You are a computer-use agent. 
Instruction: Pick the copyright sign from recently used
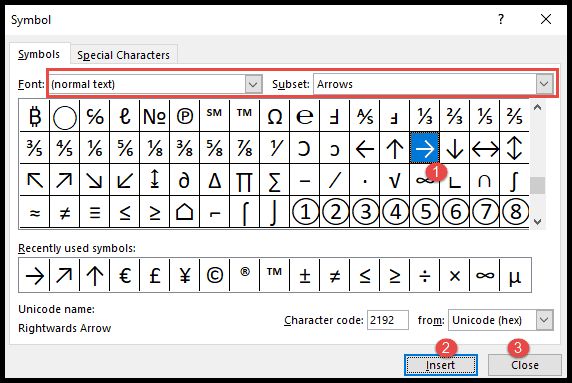pyautogui.click(x=214, y=275)
